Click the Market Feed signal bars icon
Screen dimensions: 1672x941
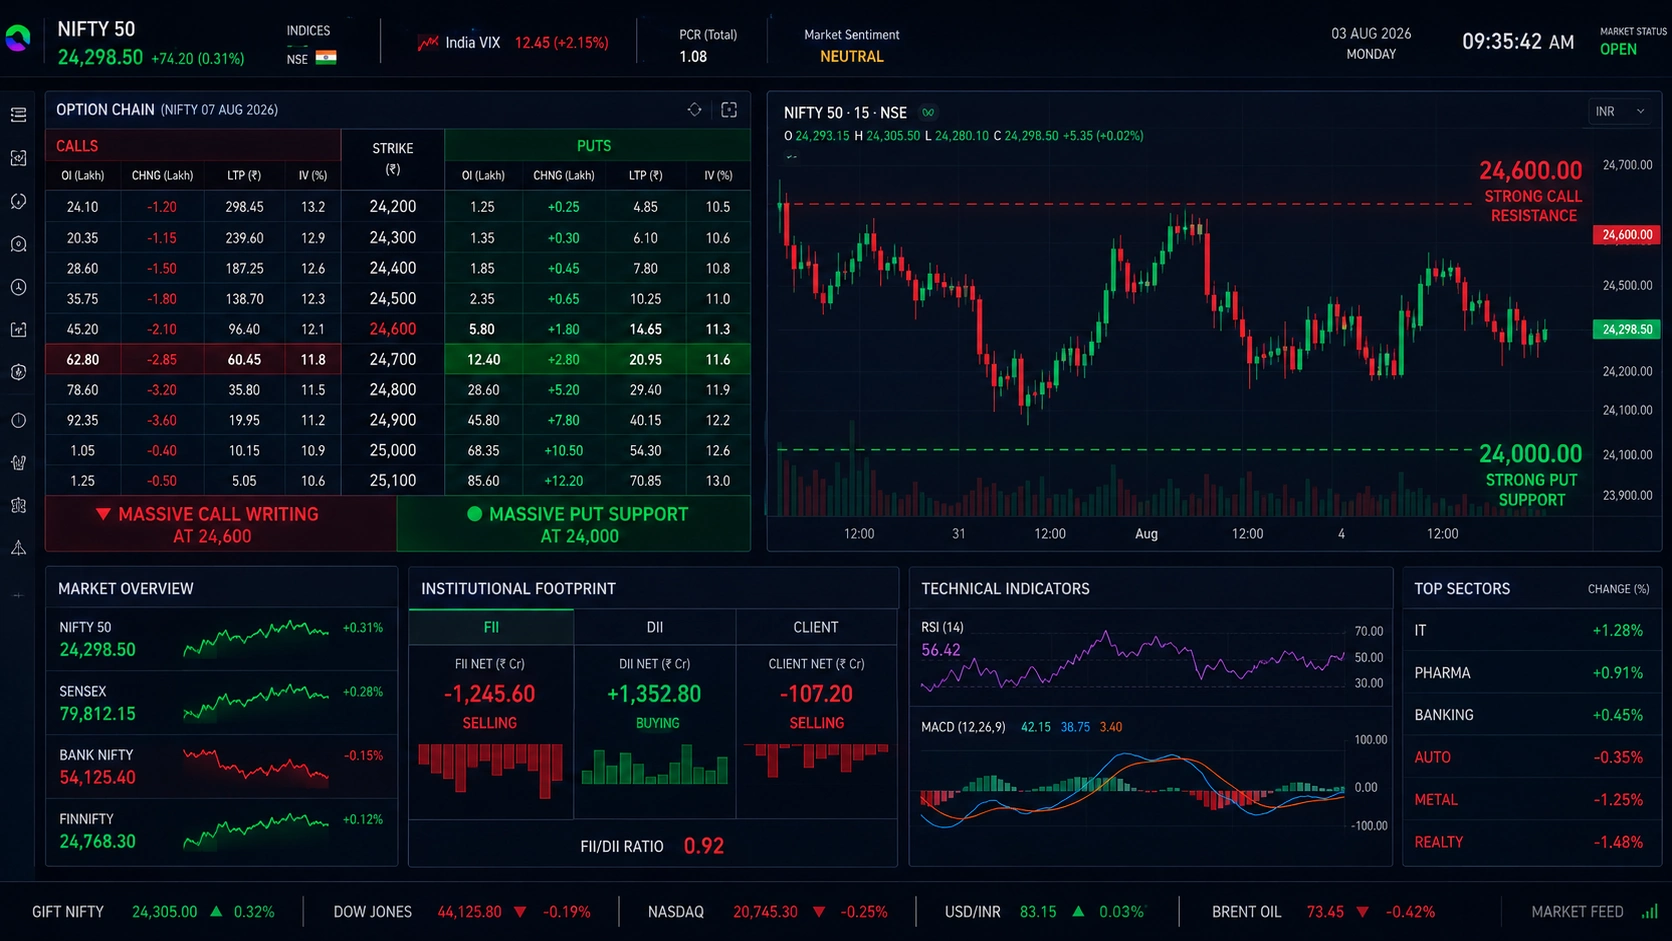1649,912
